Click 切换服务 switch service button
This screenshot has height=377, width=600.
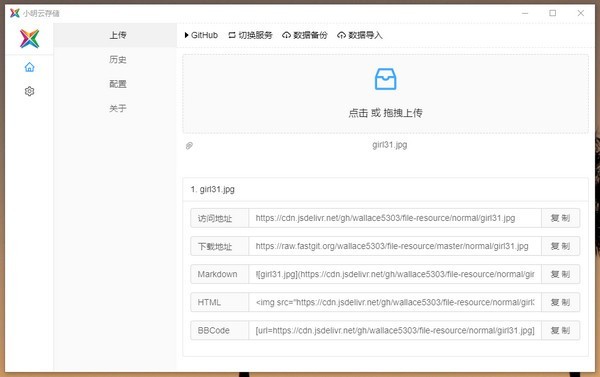(250, 35)
